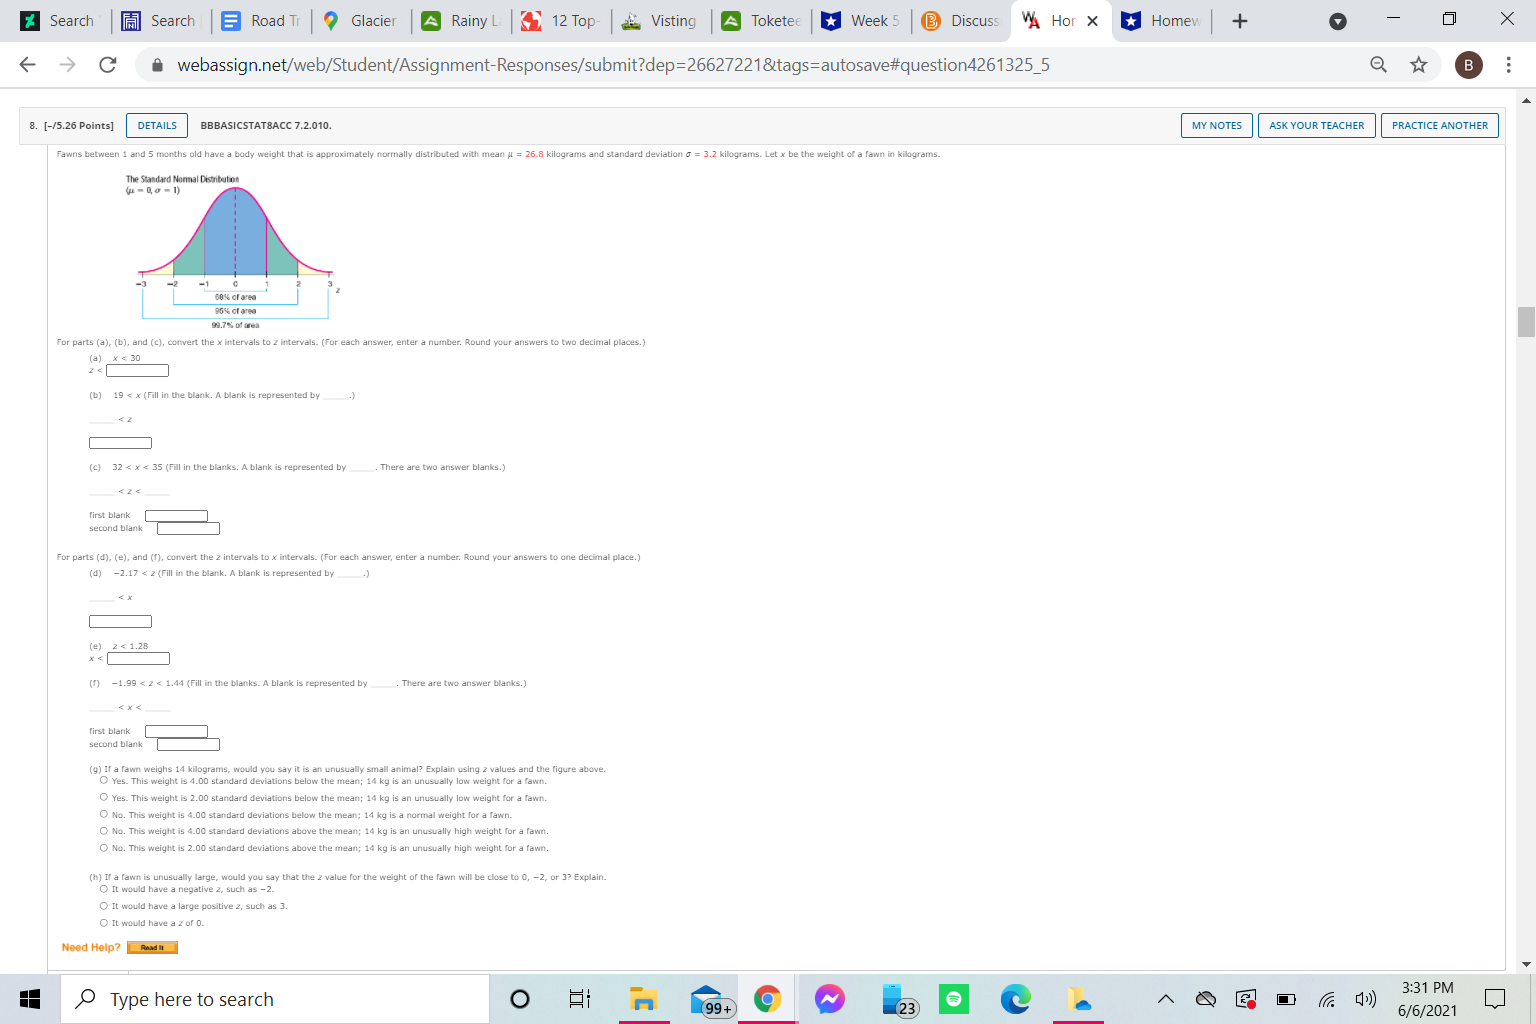Switch to the Week 5 tab

point(861,21)
